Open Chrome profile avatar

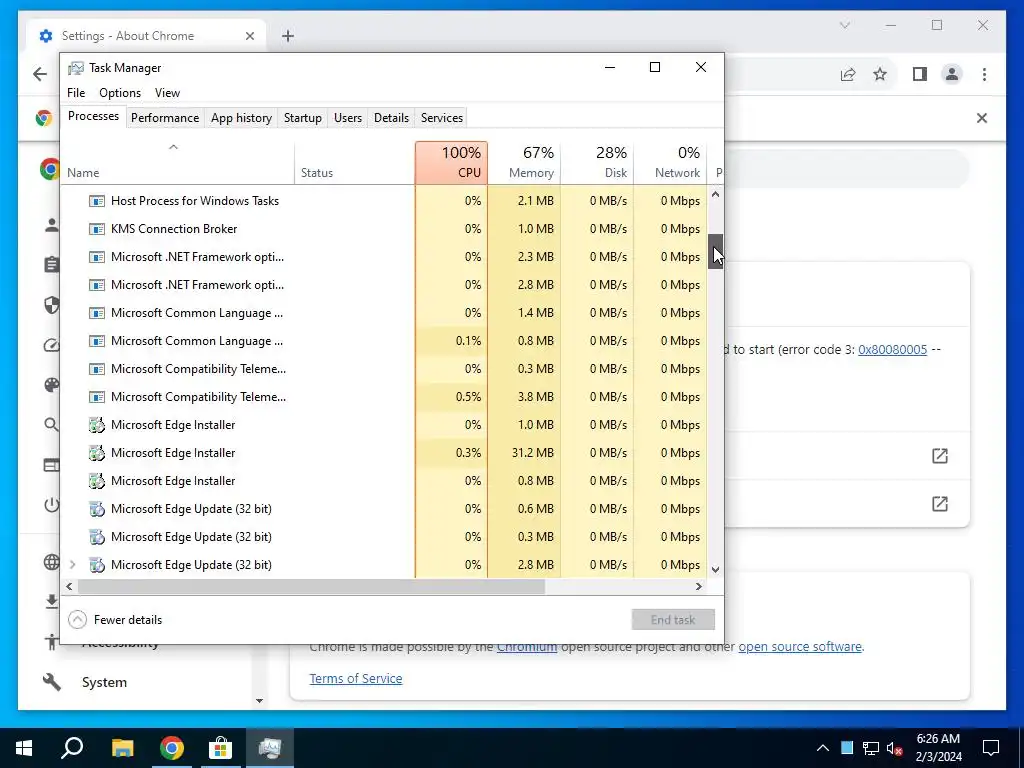[952, 74]
